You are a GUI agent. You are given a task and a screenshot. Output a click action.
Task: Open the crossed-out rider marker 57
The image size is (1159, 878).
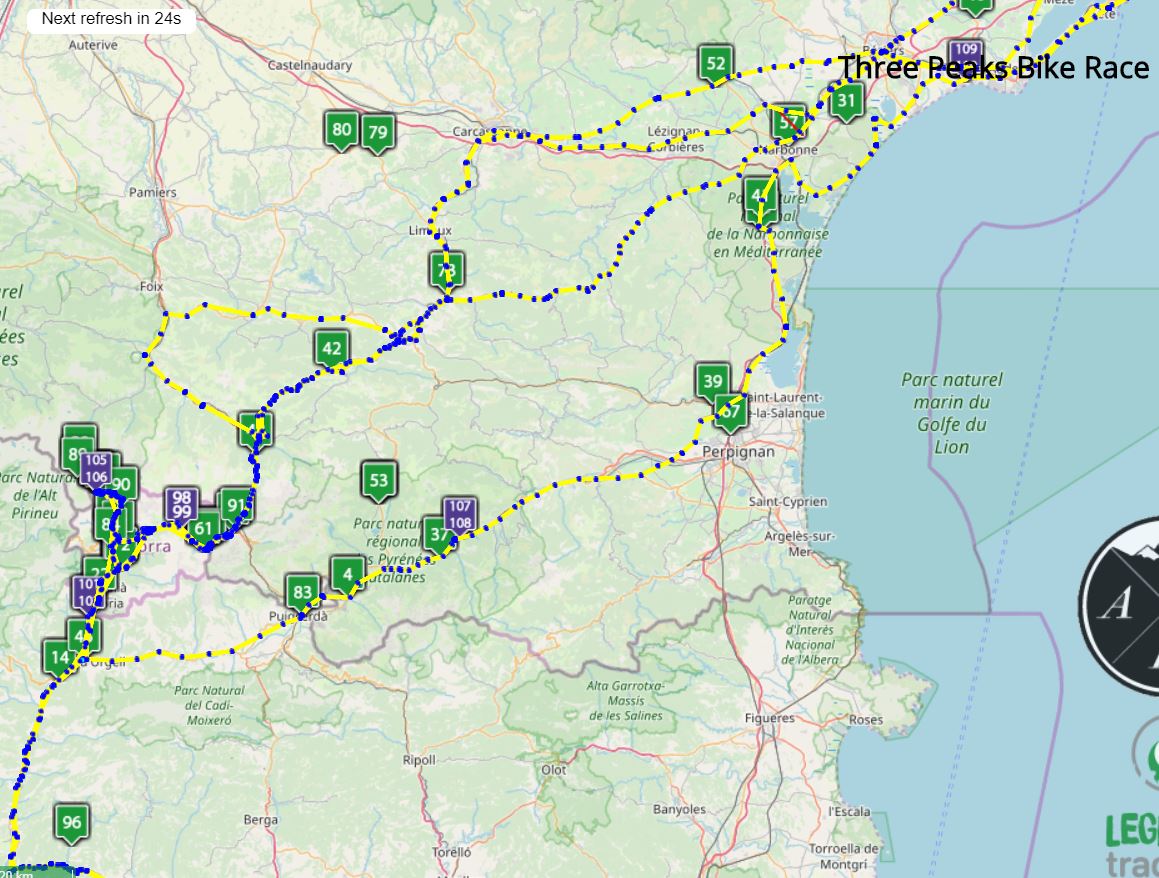789,123
